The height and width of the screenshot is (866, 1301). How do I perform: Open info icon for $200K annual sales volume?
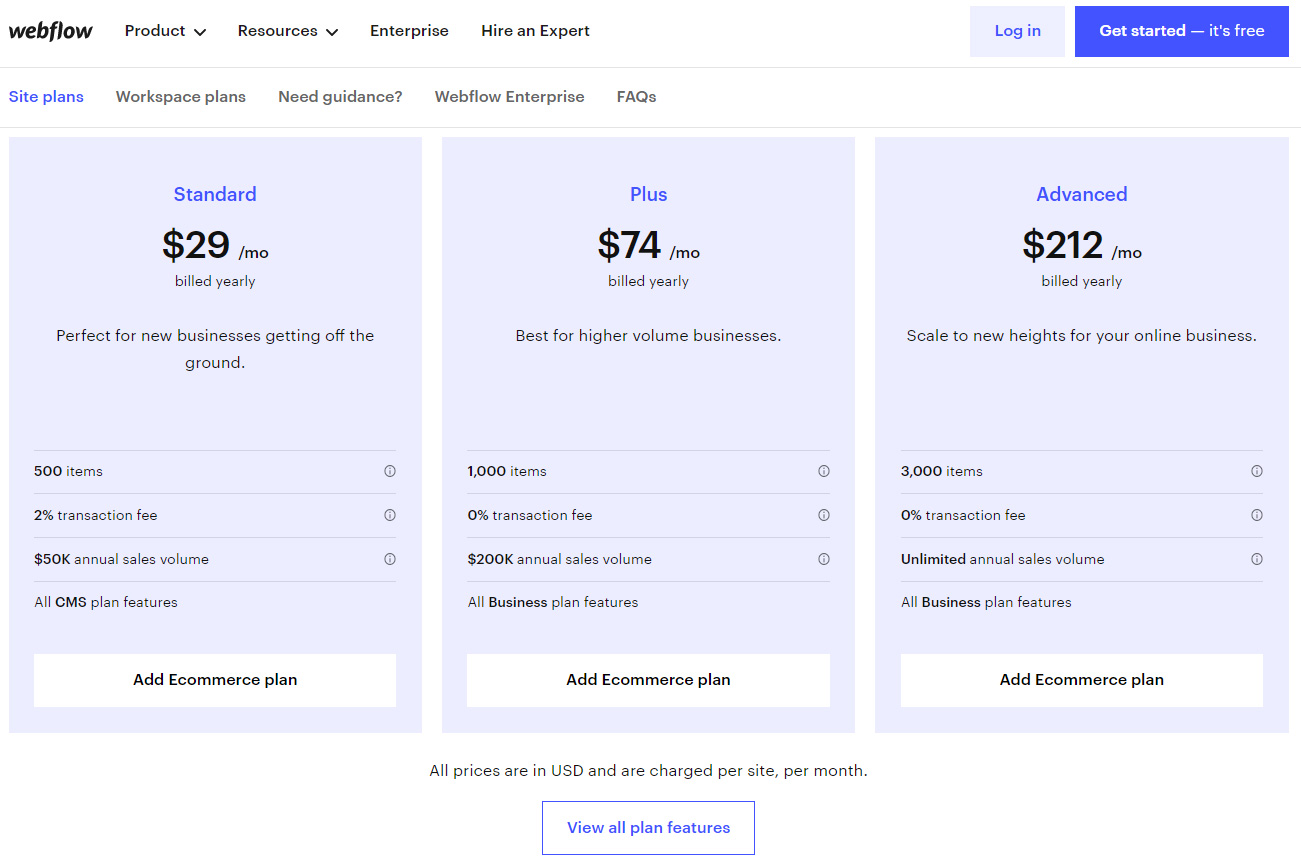[x=824, y=559]
